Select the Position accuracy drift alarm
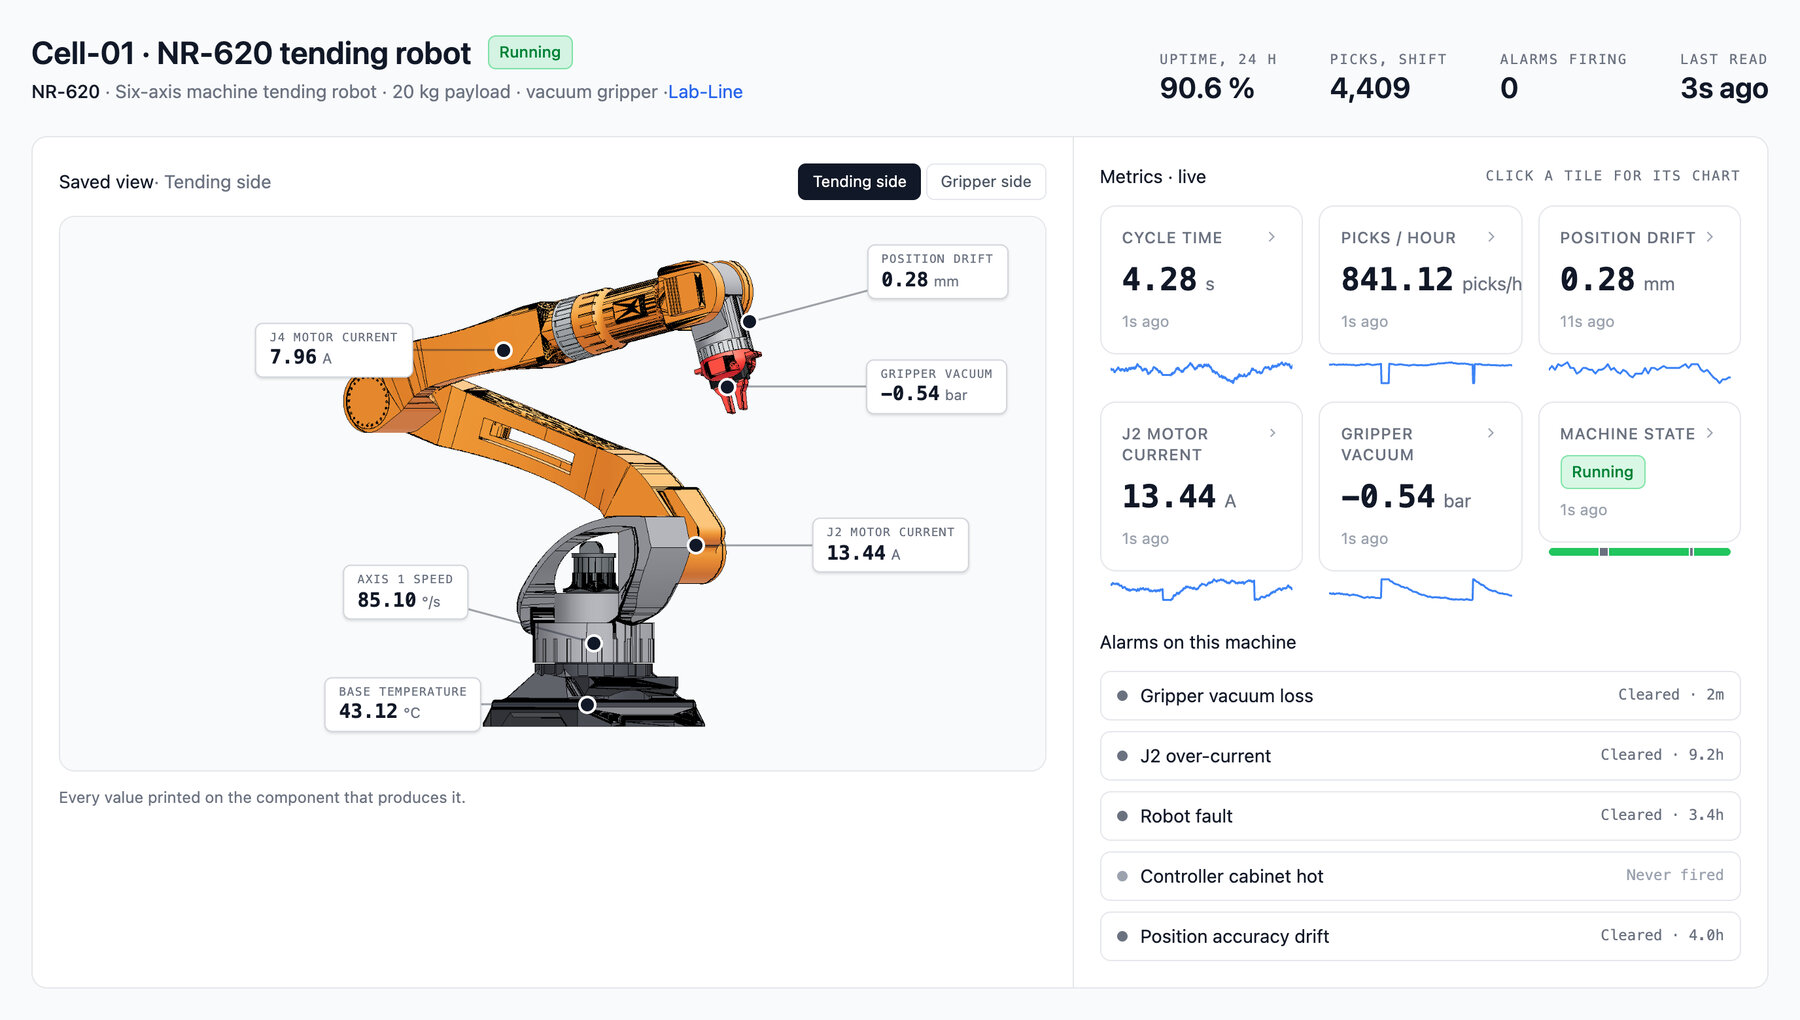1800x1020 pixels. click(x=1420, y=936)
